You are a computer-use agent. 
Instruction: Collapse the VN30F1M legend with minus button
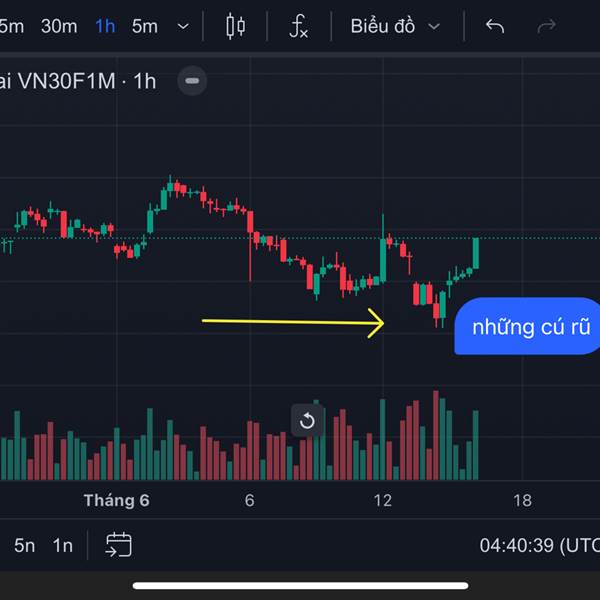click(192, 81)
